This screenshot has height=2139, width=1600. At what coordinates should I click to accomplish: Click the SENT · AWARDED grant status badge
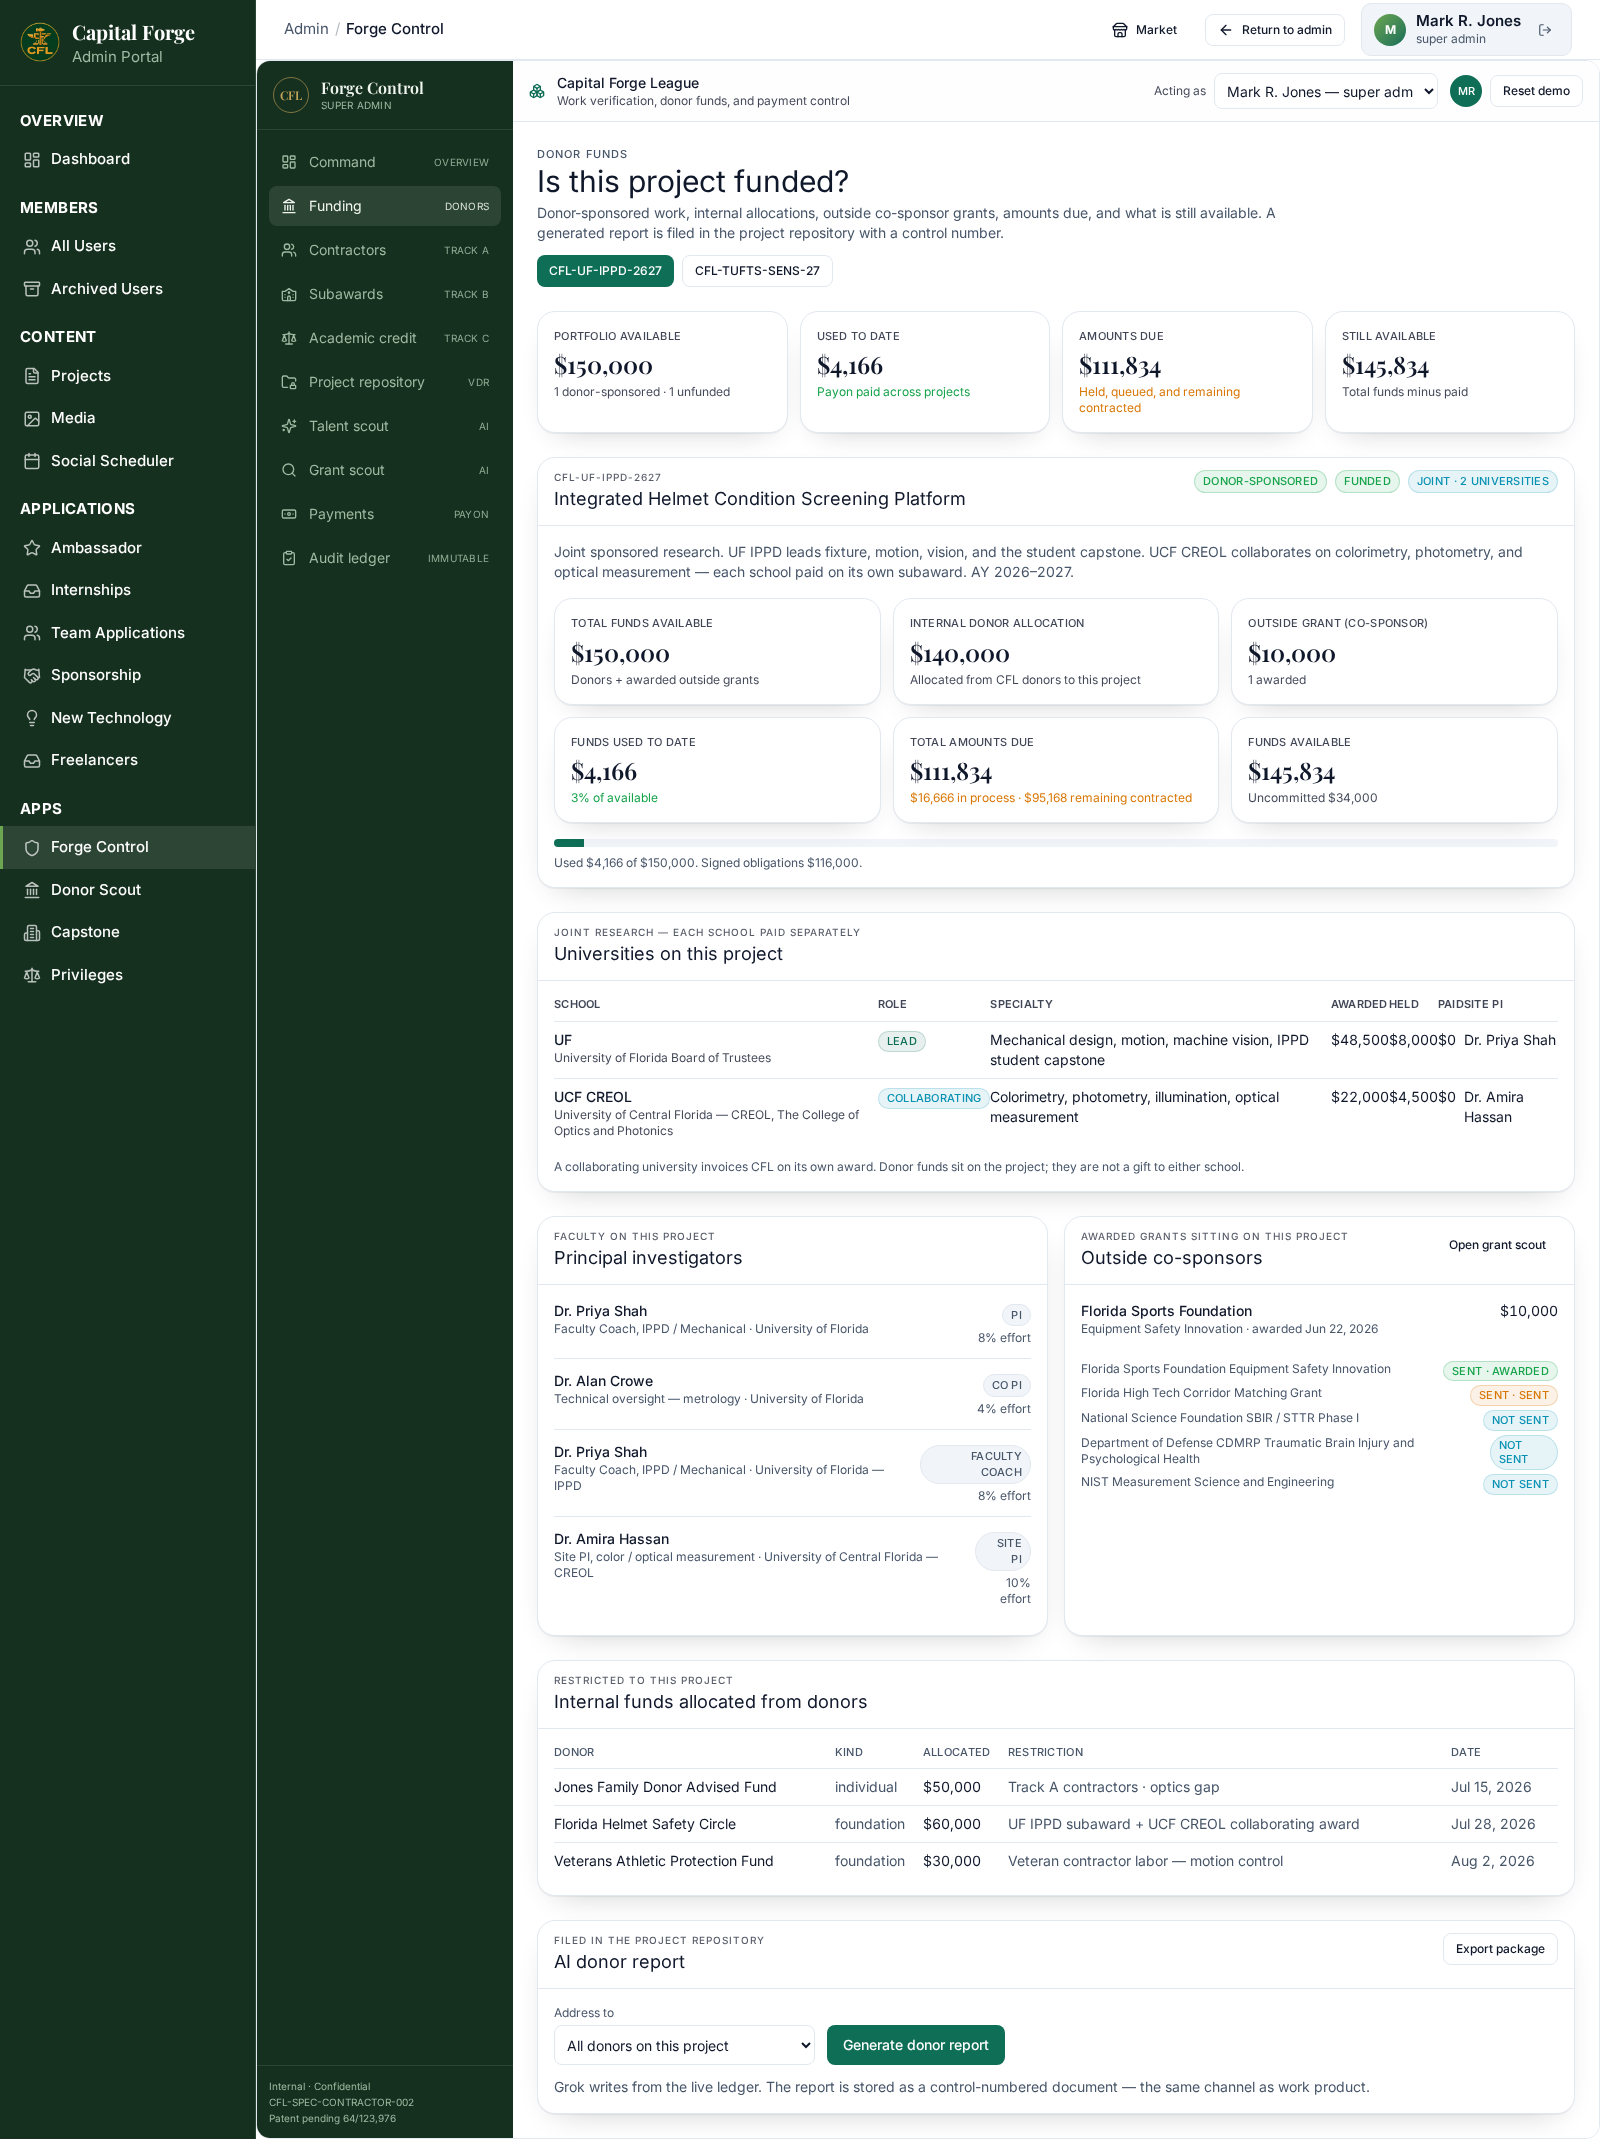[1500, 1371]
